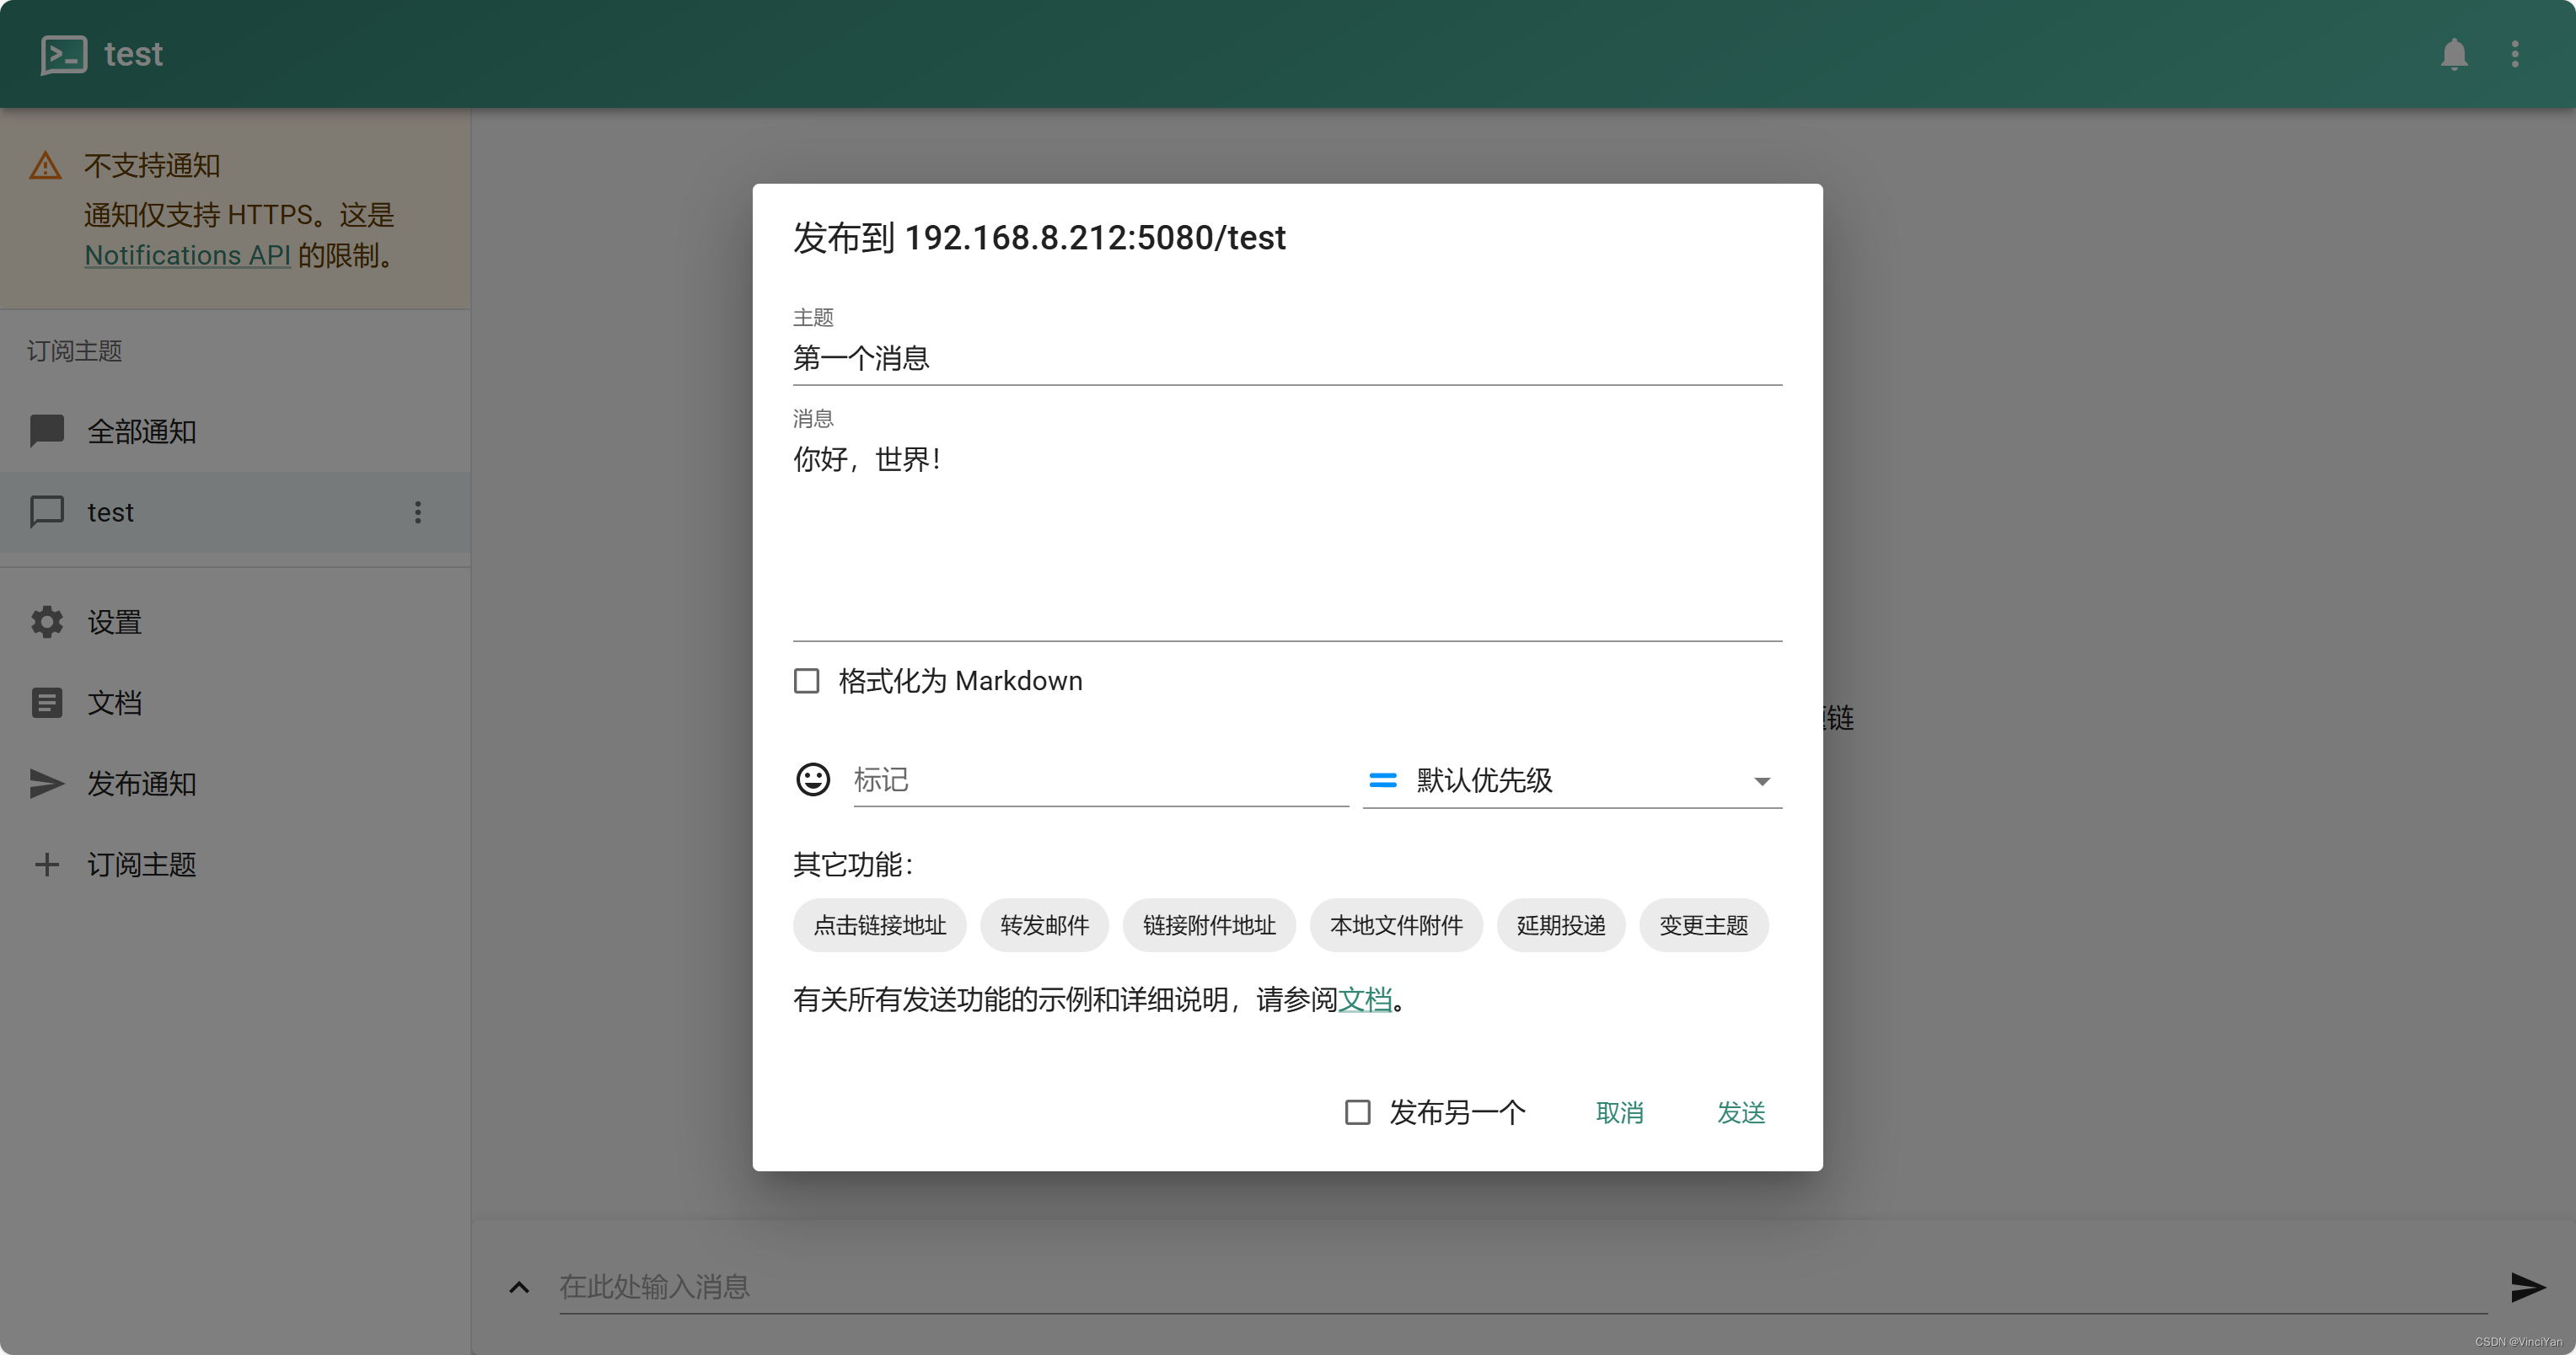2576x1355 pixels.
Task: Add 转发邮件 forward email chip
Action: click(1044, 925)
